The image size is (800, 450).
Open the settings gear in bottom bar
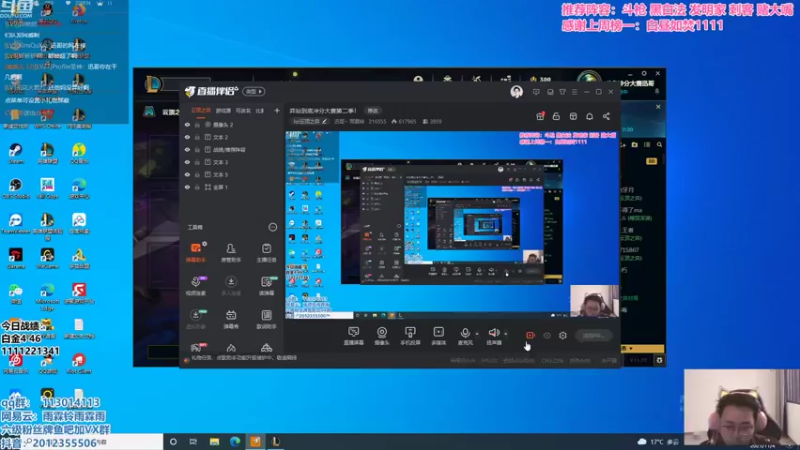pyautogui.click(x=563, y=335)
